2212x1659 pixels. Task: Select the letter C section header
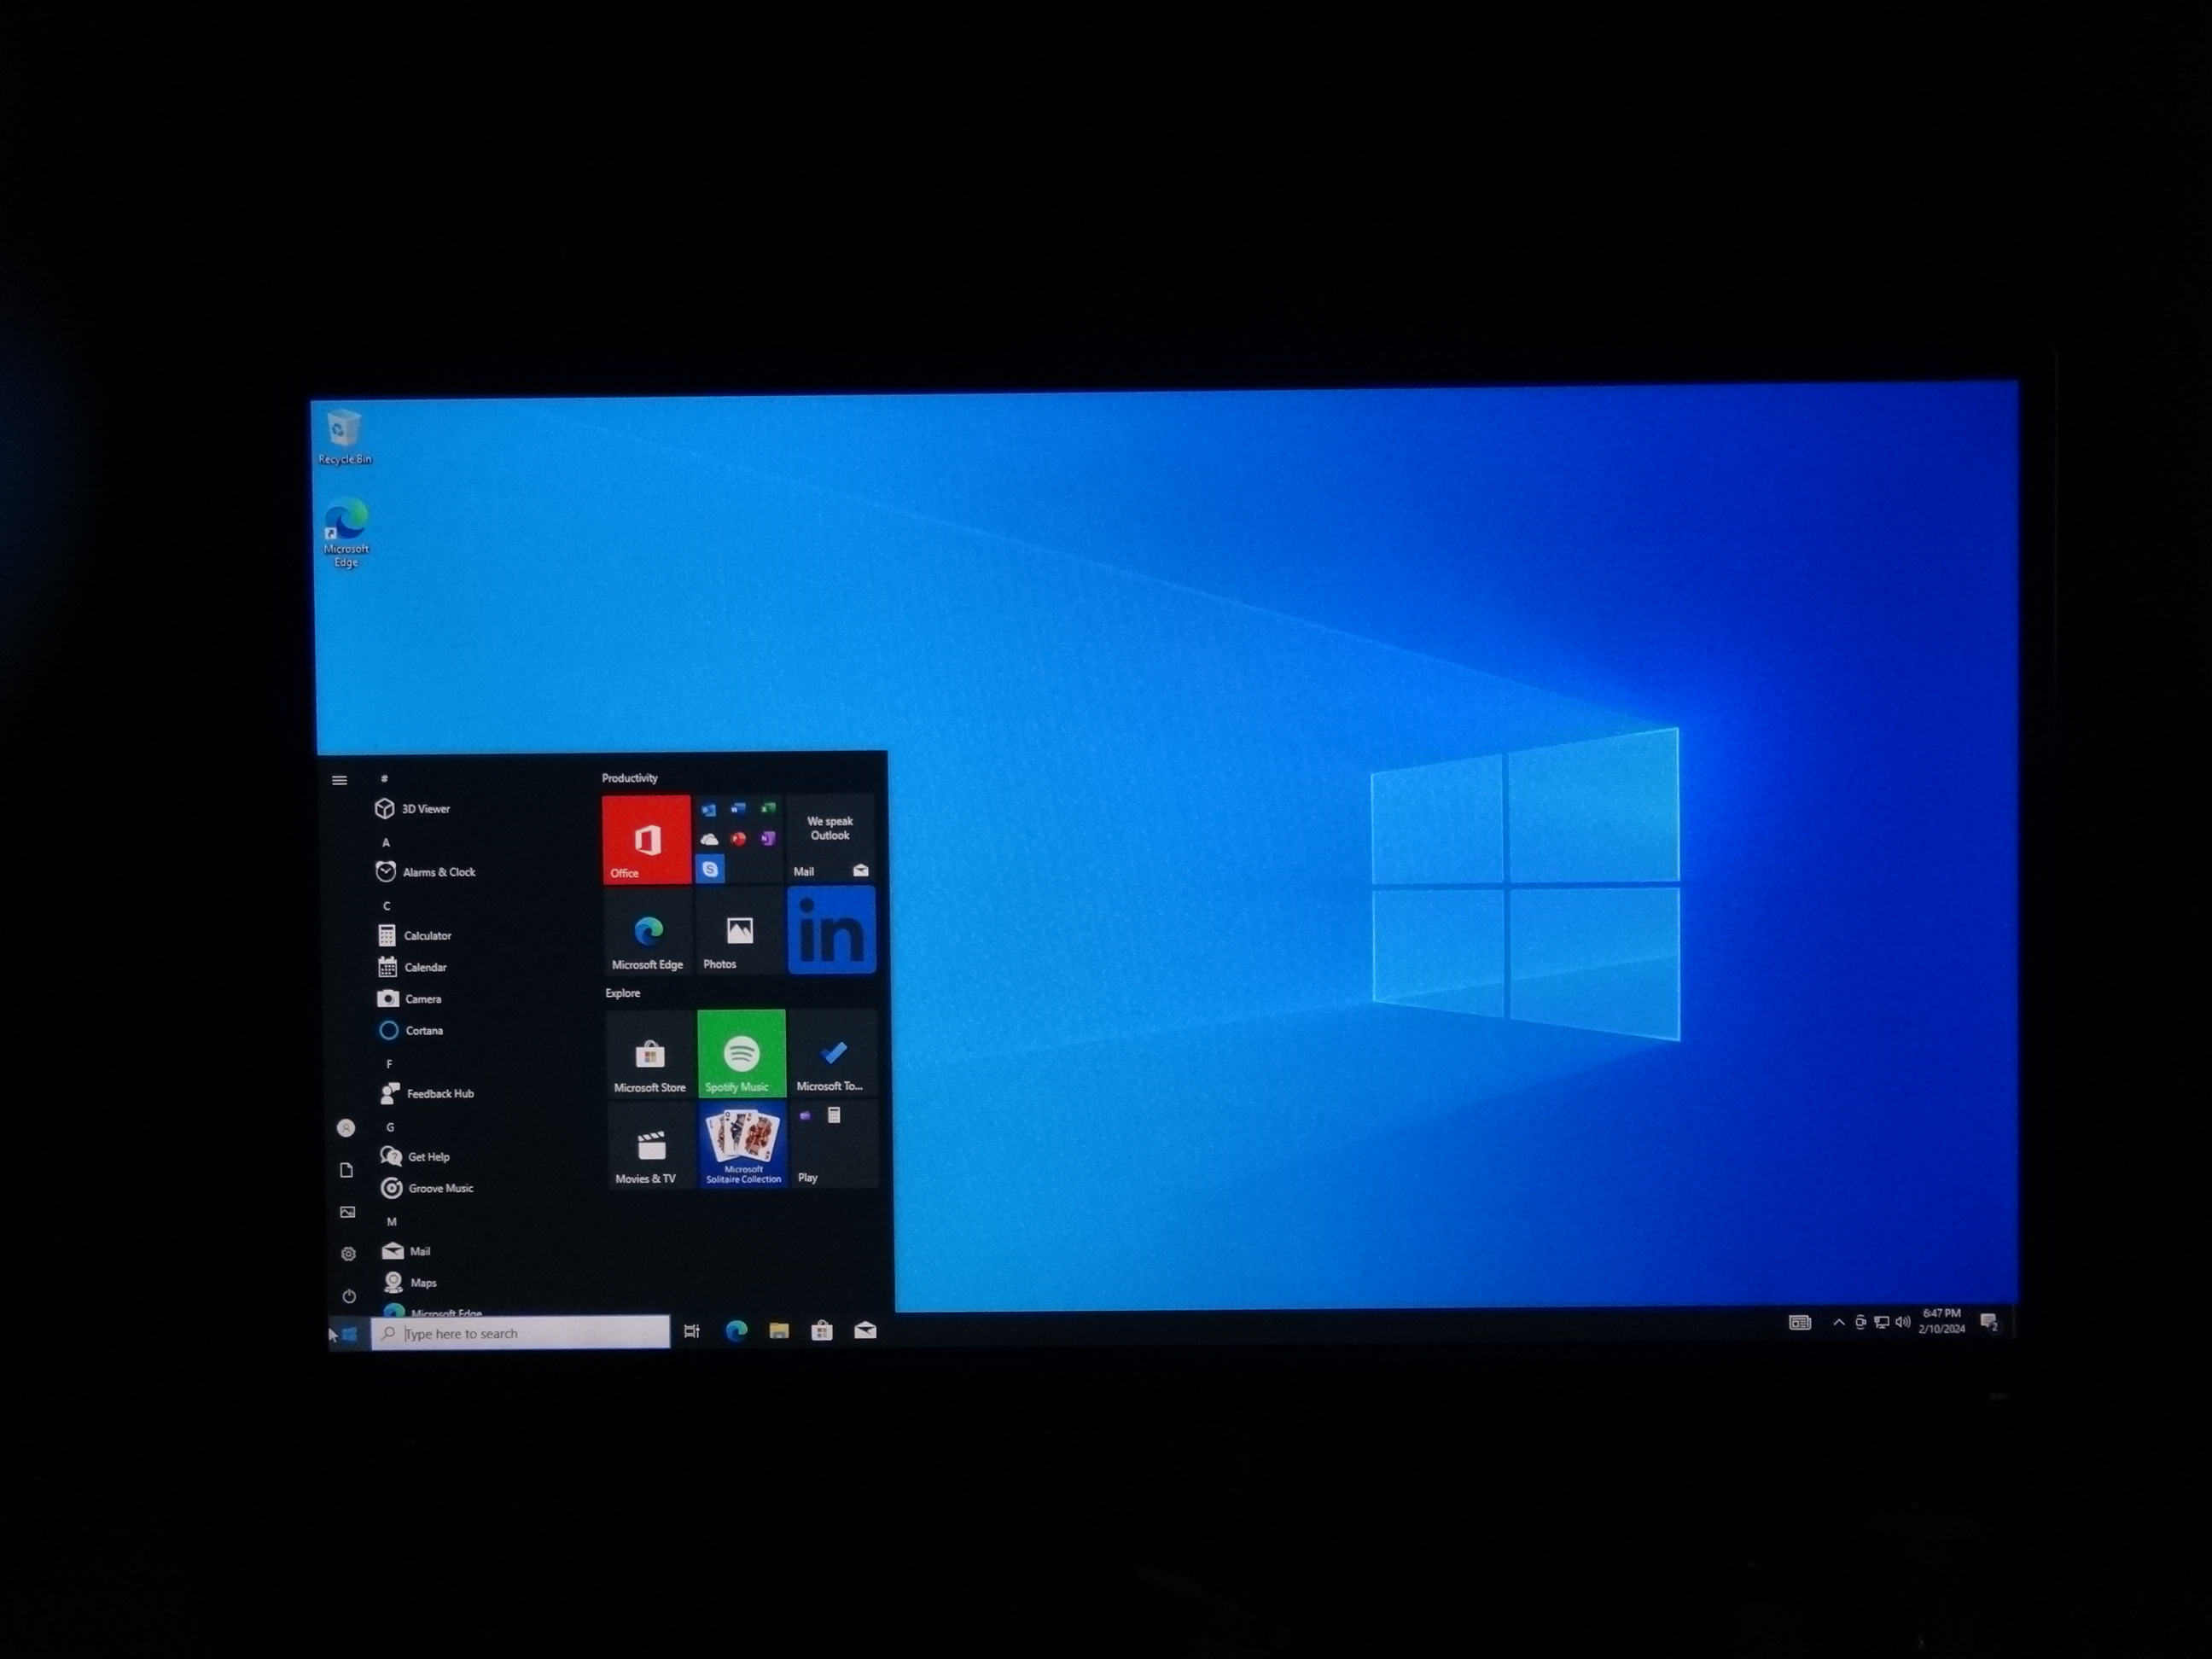coord(387,906)
